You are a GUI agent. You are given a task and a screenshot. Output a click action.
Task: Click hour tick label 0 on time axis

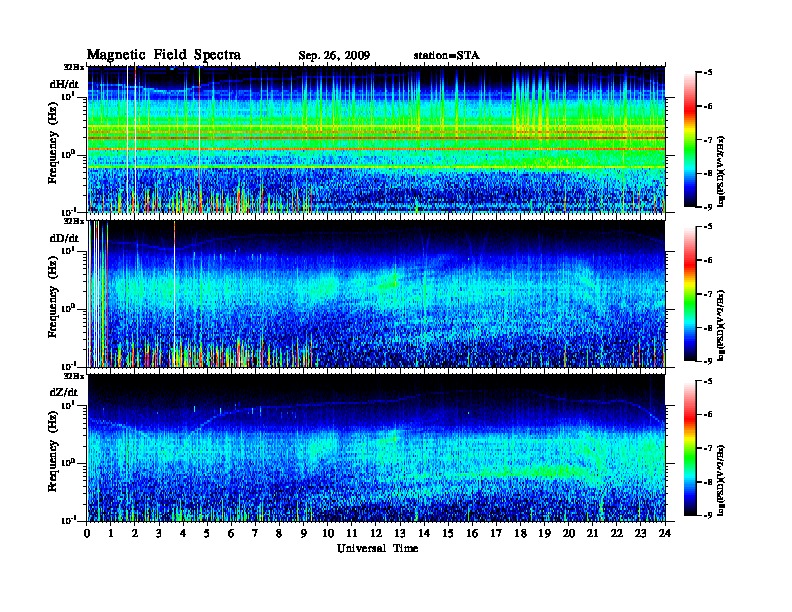[87, 534]
